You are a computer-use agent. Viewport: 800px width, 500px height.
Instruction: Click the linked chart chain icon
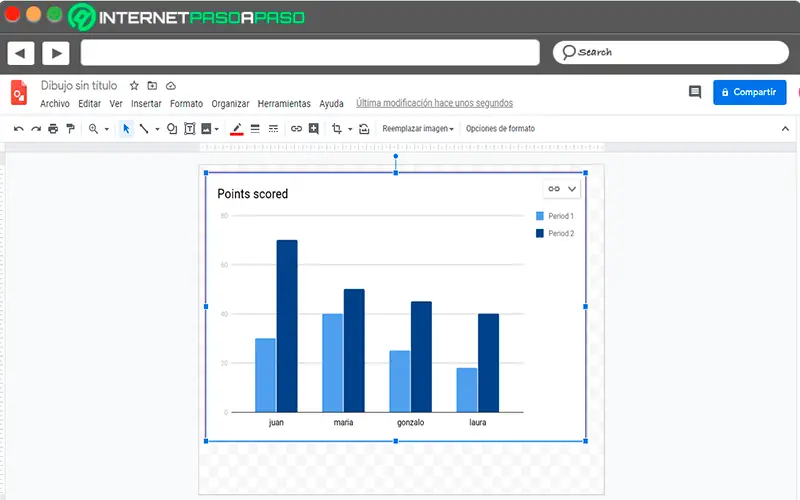(x=554, y=189)
